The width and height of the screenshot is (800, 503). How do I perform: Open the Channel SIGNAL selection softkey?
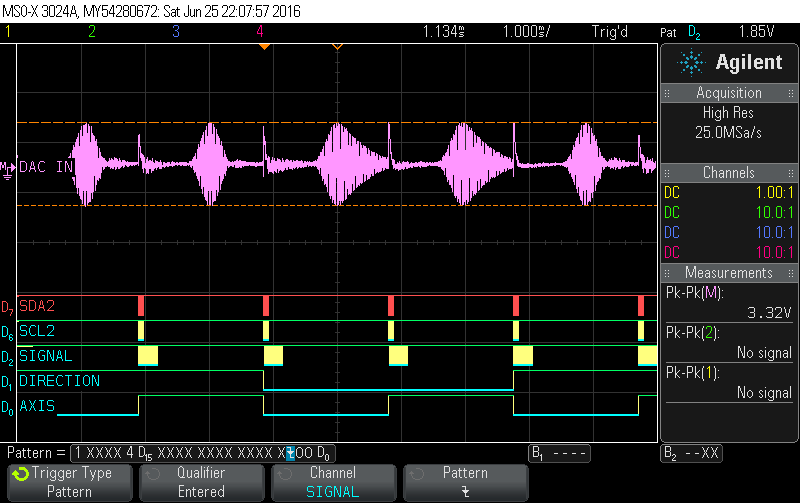pos(332,482)
